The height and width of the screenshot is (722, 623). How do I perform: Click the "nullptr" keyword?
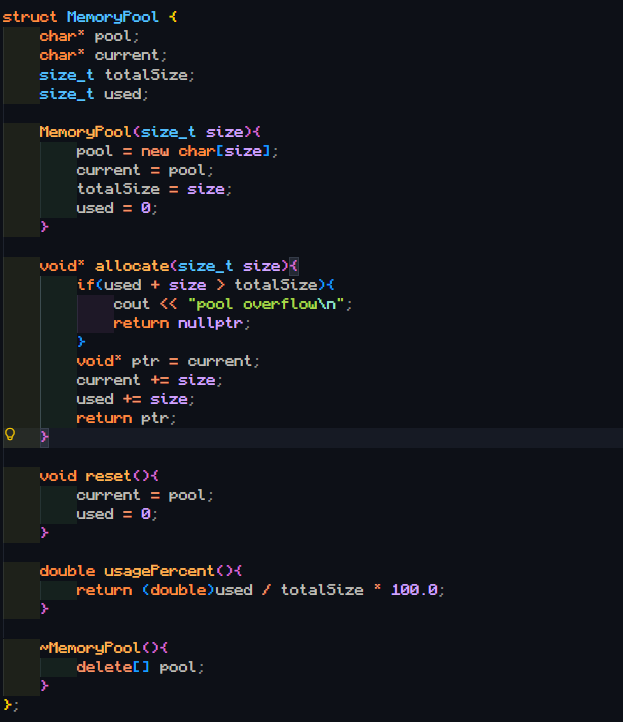[x=210, y=323]
